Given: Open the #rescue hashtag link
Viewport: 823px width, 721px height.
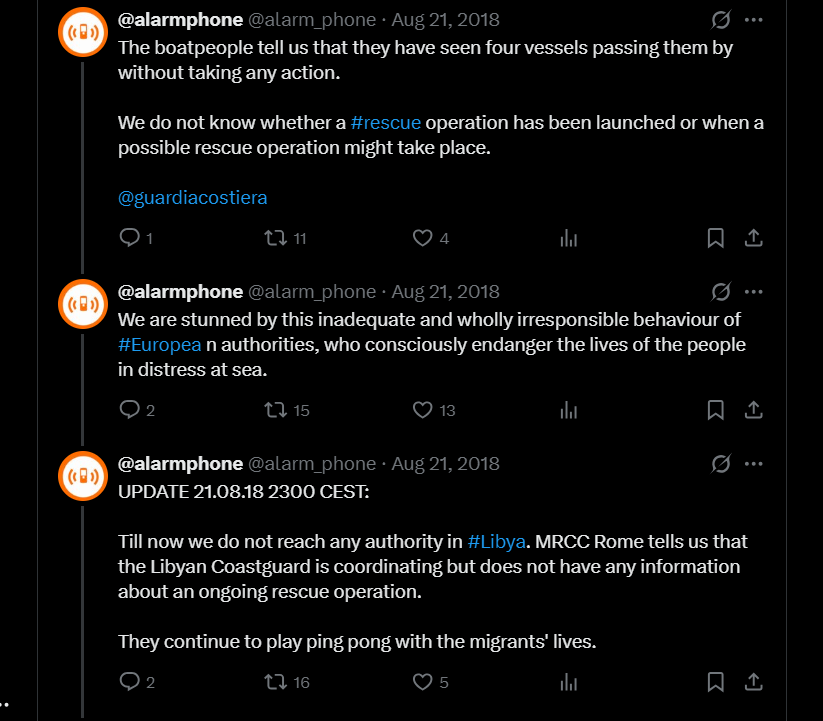Looking at the screenshot, I should tap(386, 123).
